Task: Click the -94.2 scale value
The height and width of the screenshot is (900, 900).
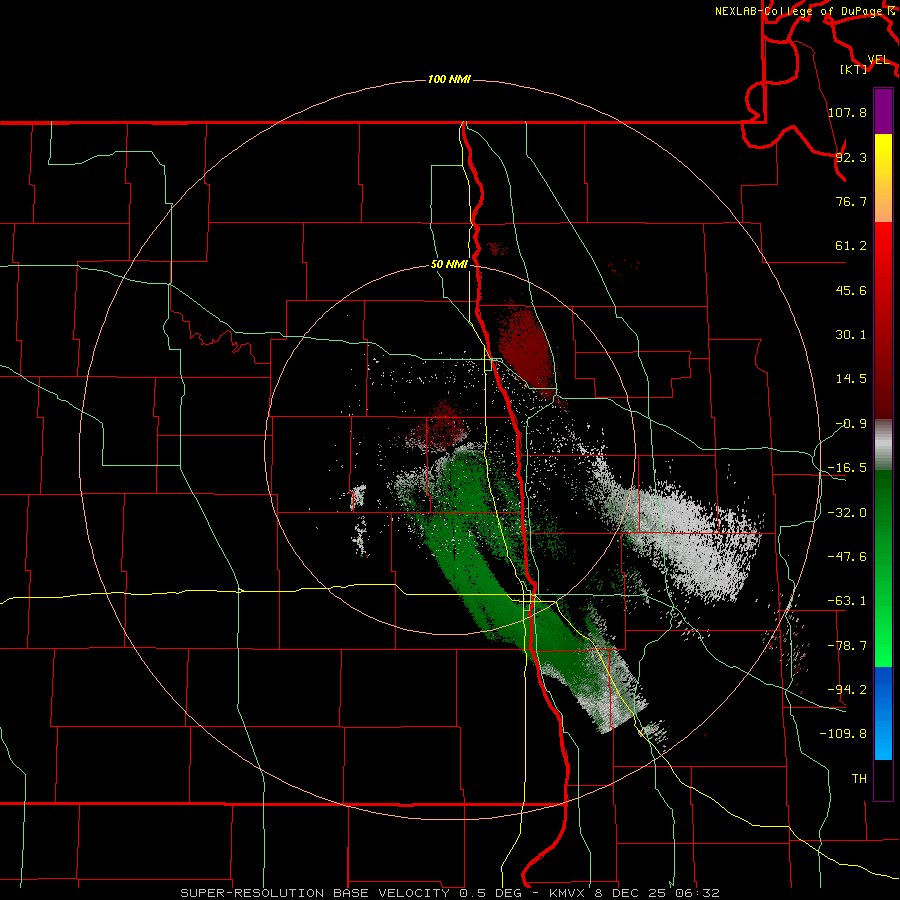Action: pos(847,690)
